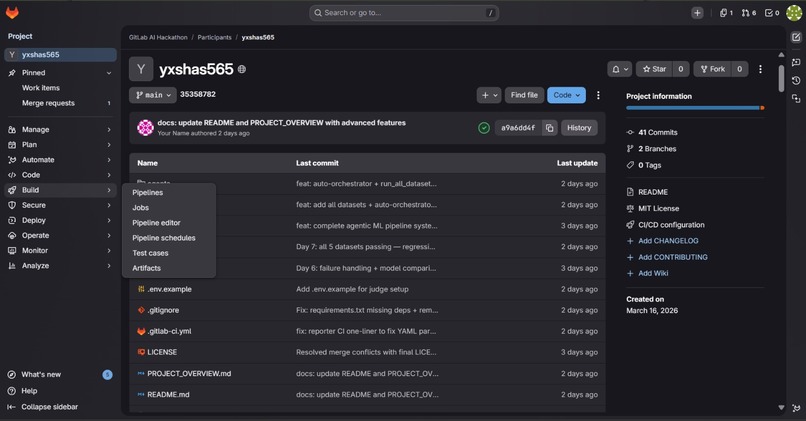Click the Create new plus icon in top bar
Viewport: 806px width, 421px height.
[x=697, y=13]
